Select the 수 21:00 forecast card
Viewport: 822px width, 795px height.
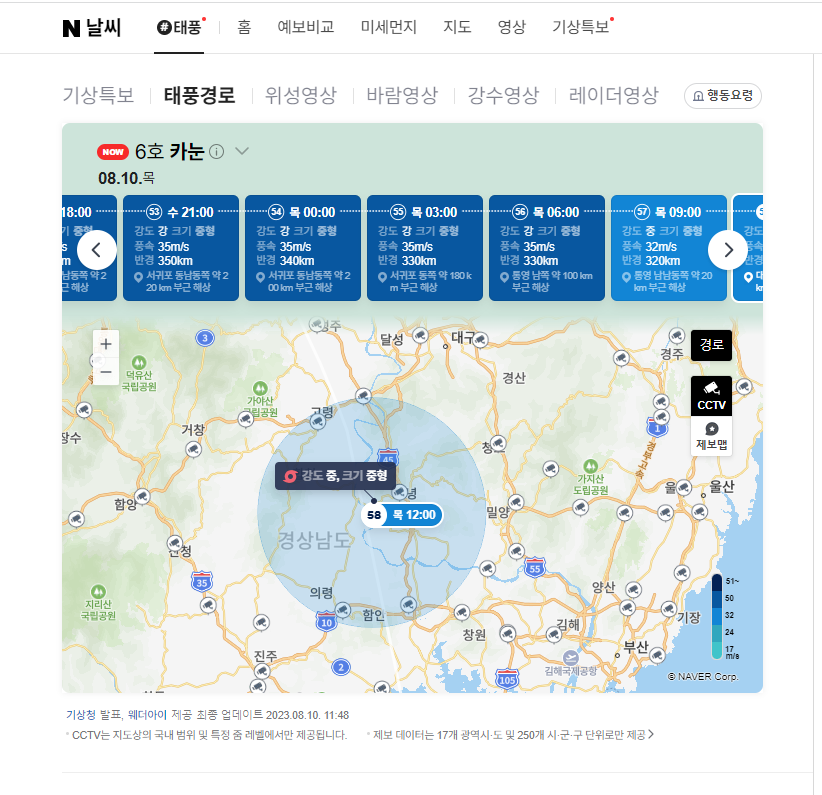pyautogui.click(x=181, y=248)
